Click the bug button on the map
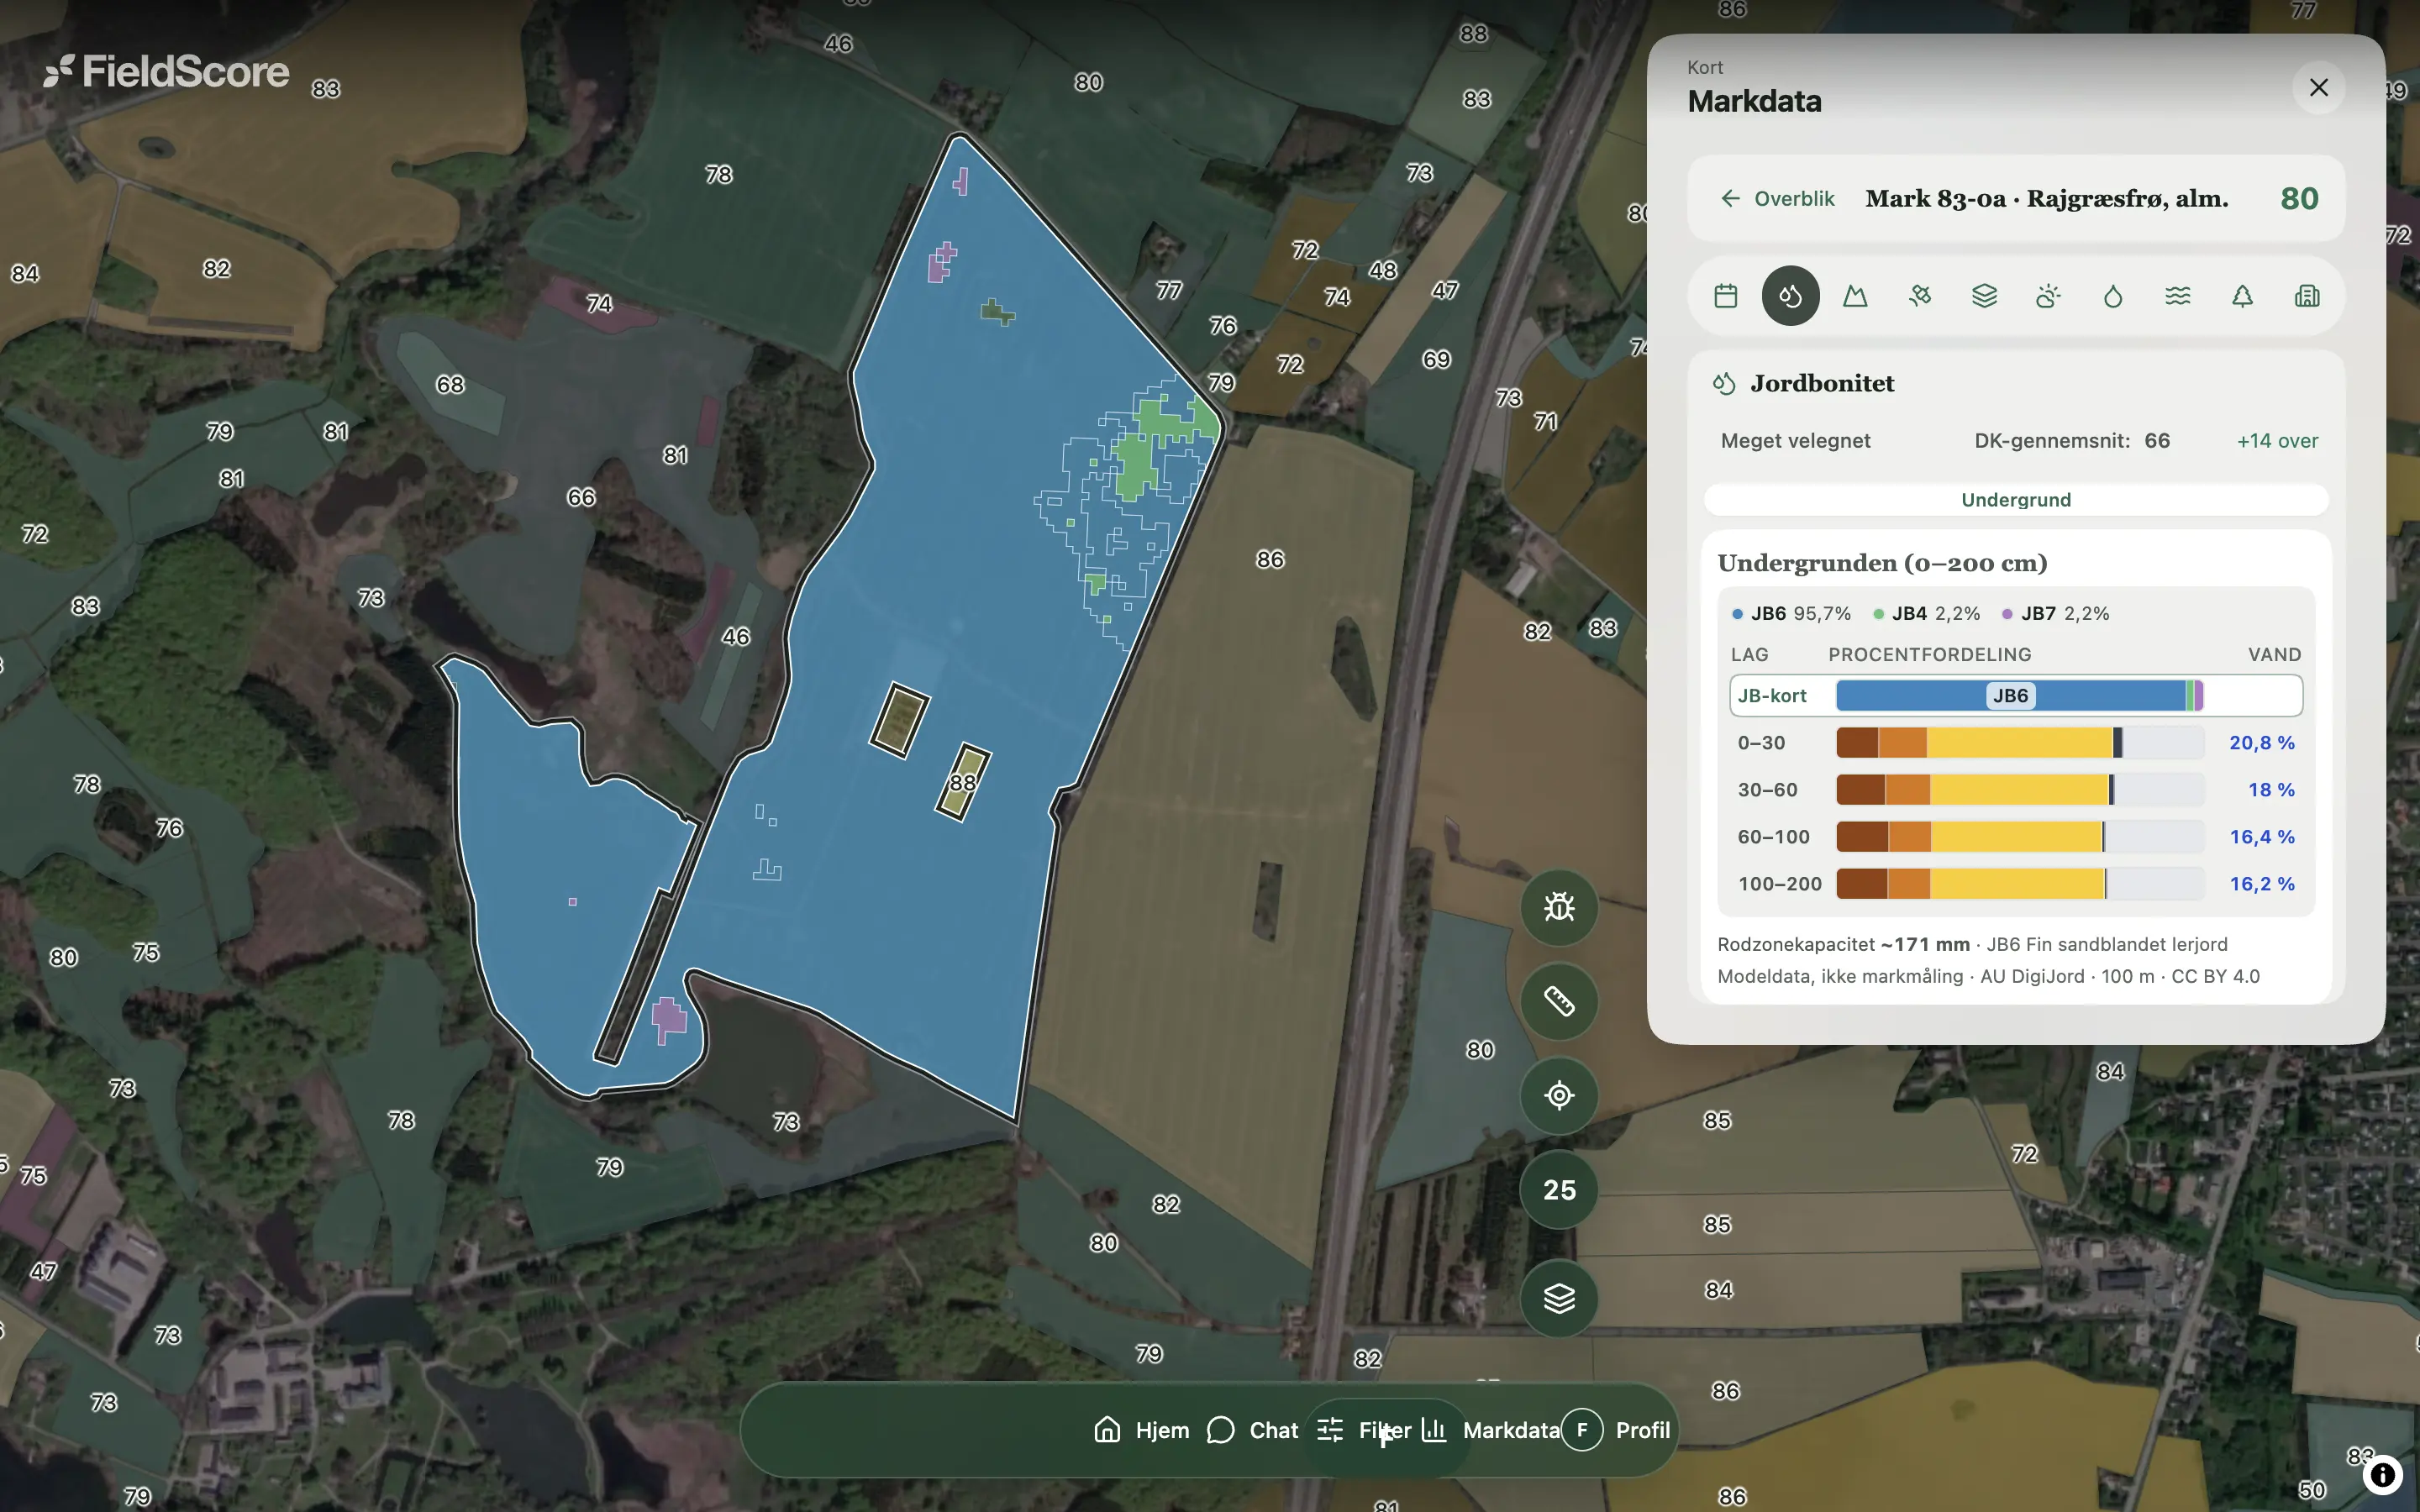This screenshot has width=2420, height=1512. 1559,907
